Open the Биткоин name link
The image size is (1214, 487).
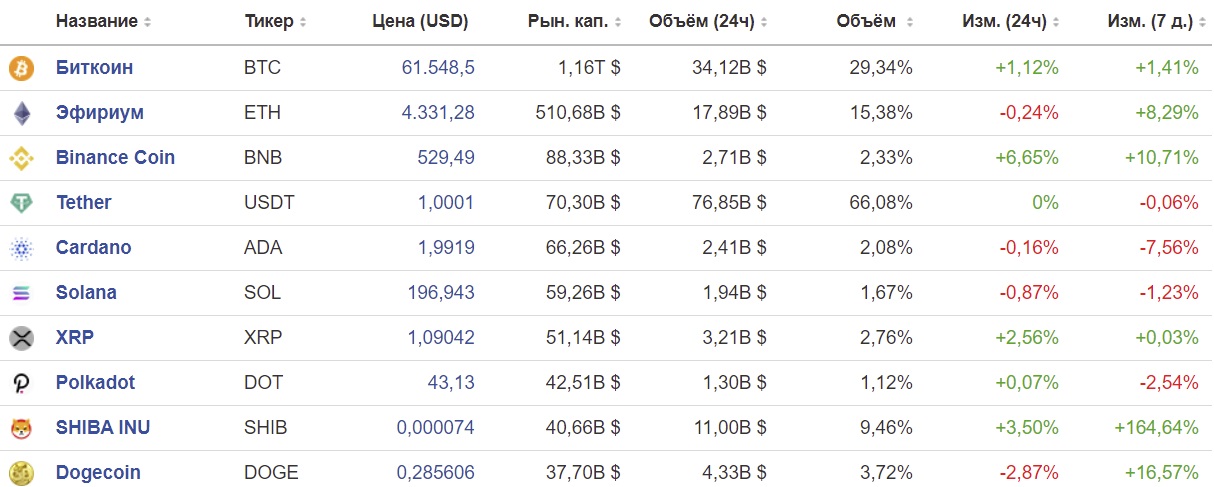(x=94, y=68)
